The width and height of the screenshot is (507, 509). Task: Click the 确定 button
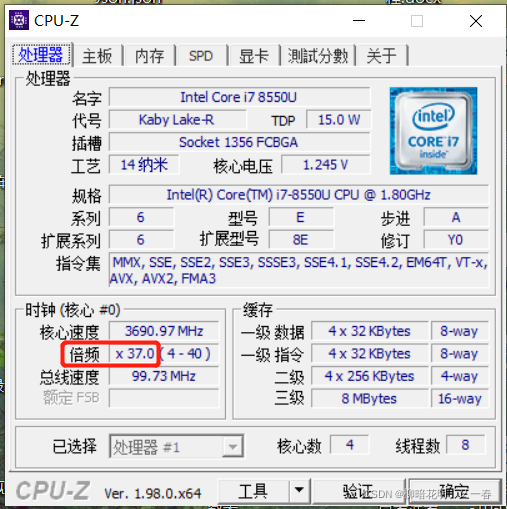pos(455,490)
